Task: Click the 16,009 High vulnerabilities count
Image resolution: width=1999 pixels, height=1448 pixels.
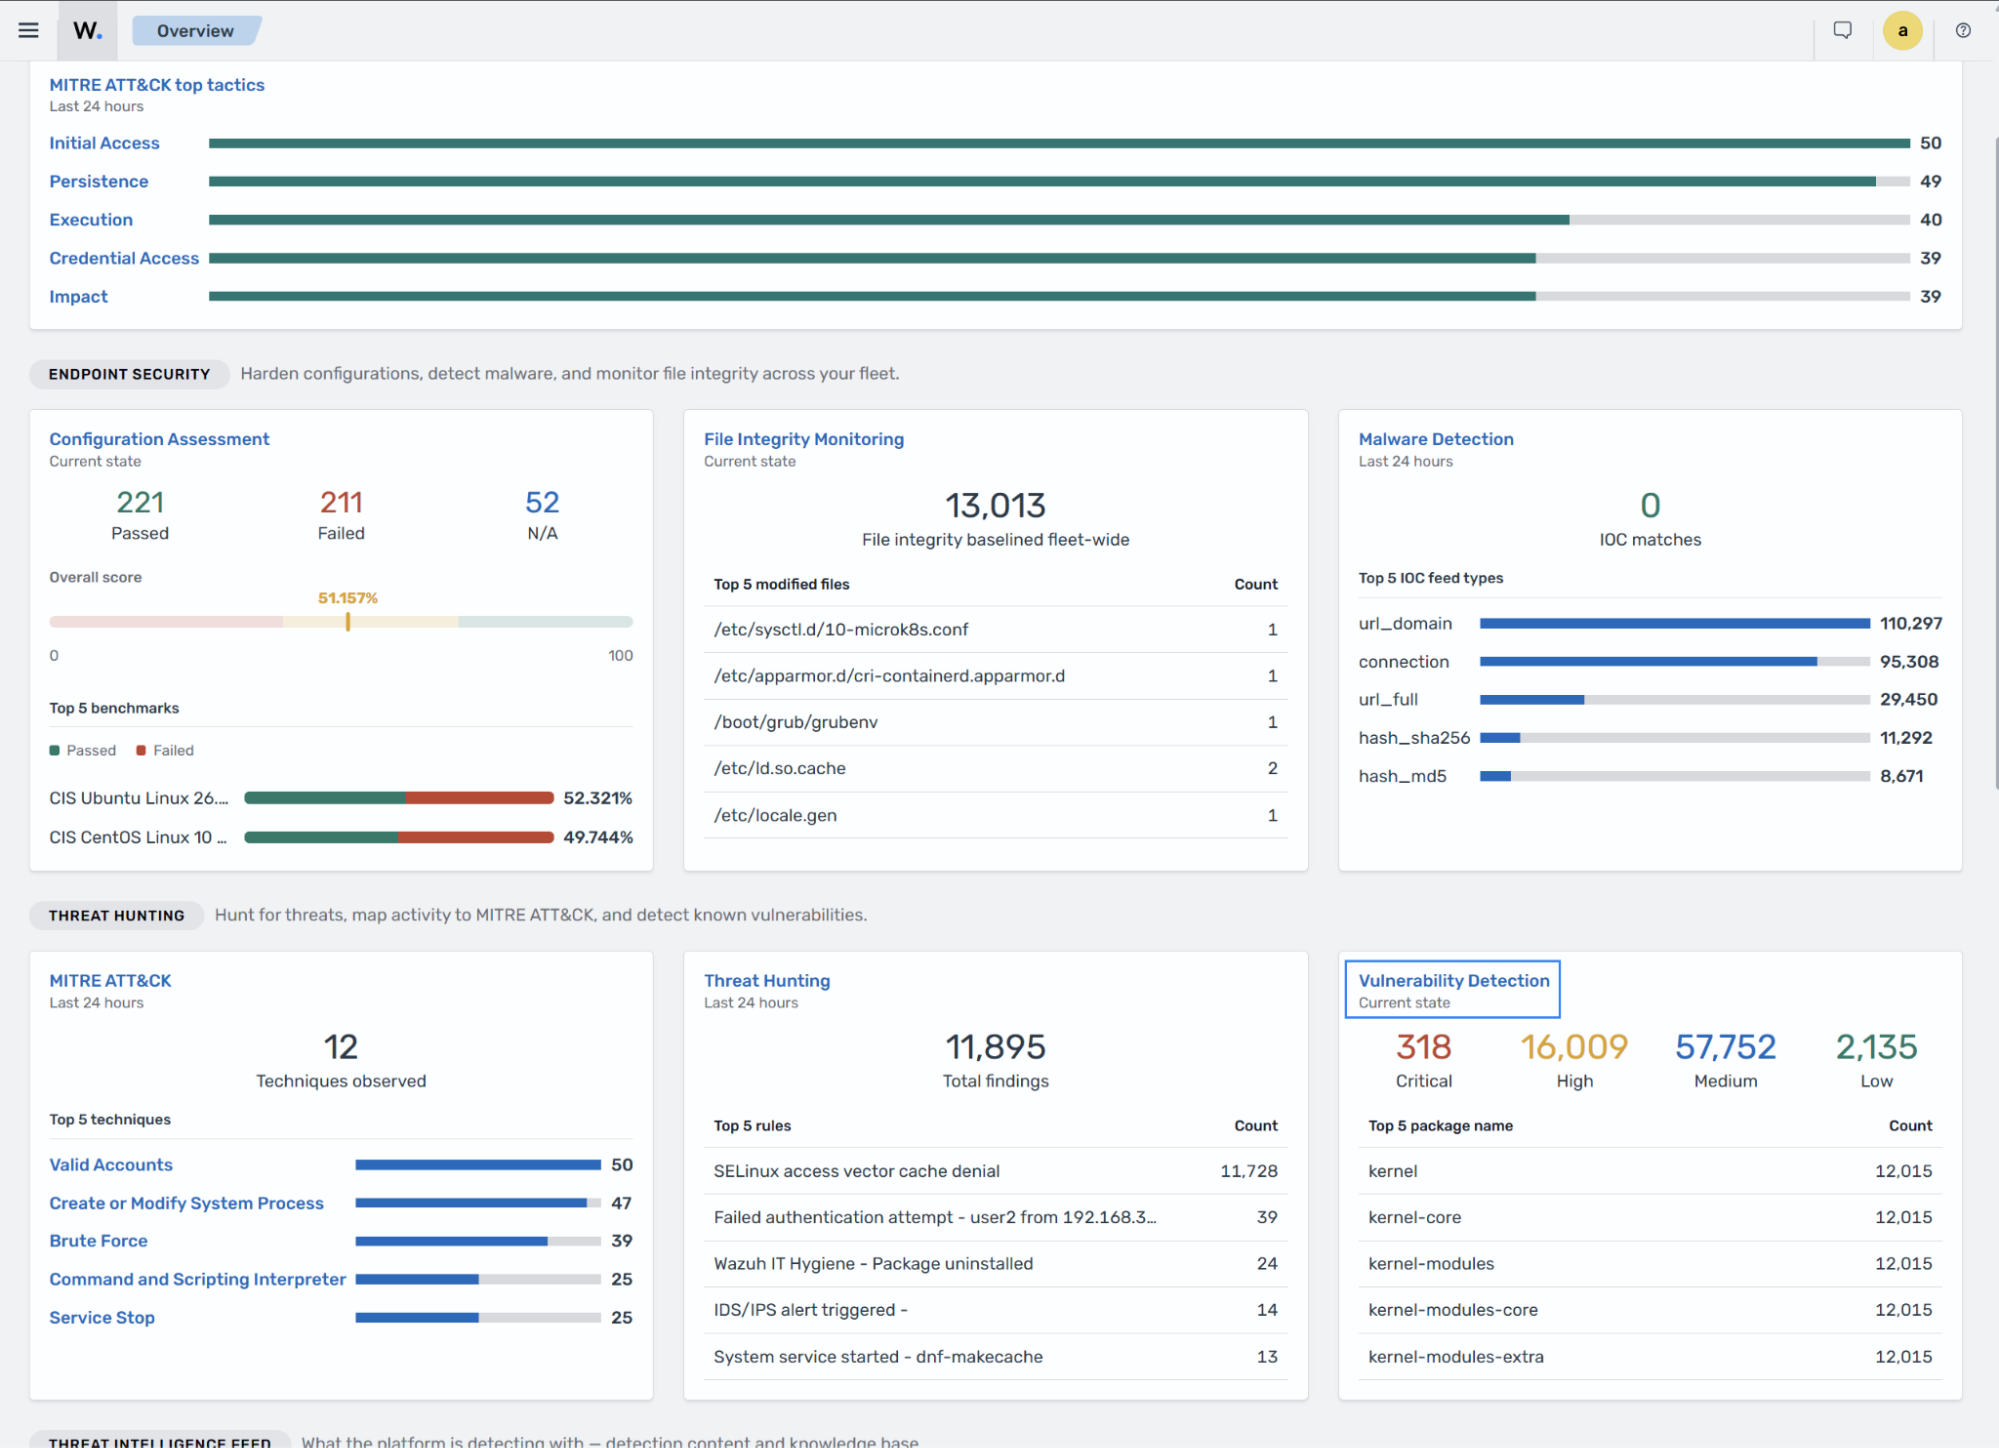Action: (x=1574, y=1047)
